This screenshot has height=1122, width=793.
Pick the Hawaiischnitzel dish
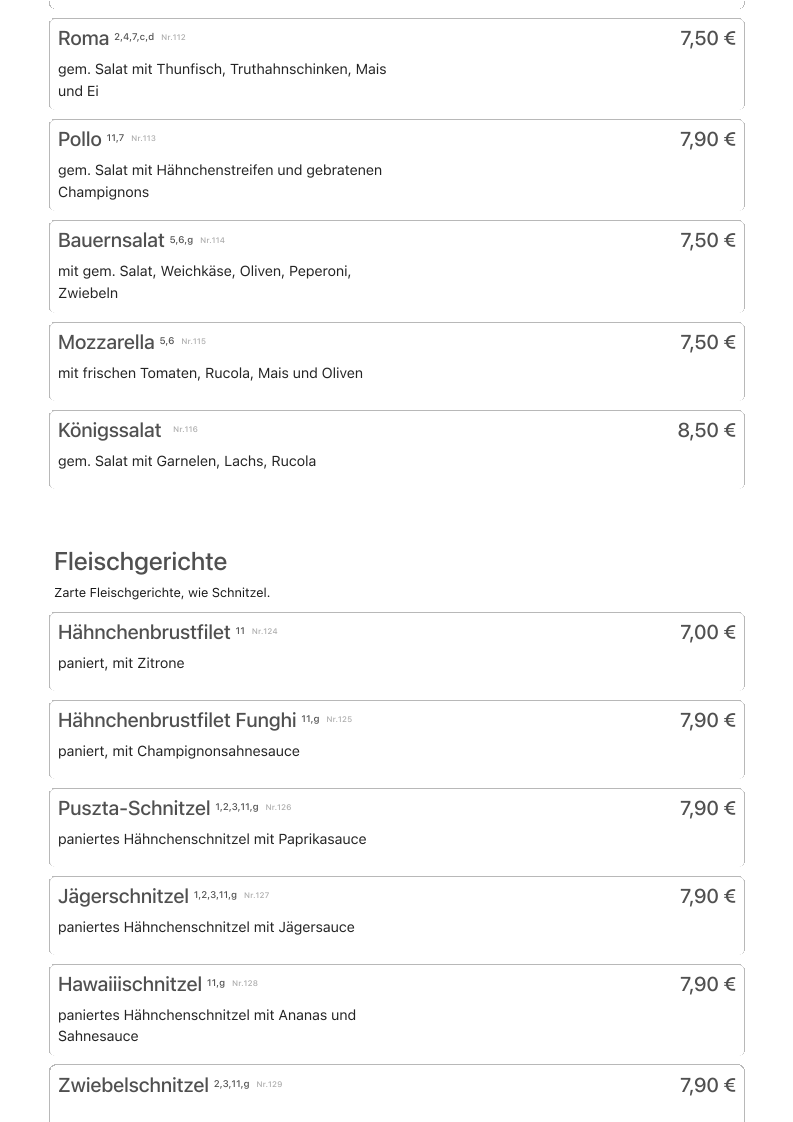130,985
